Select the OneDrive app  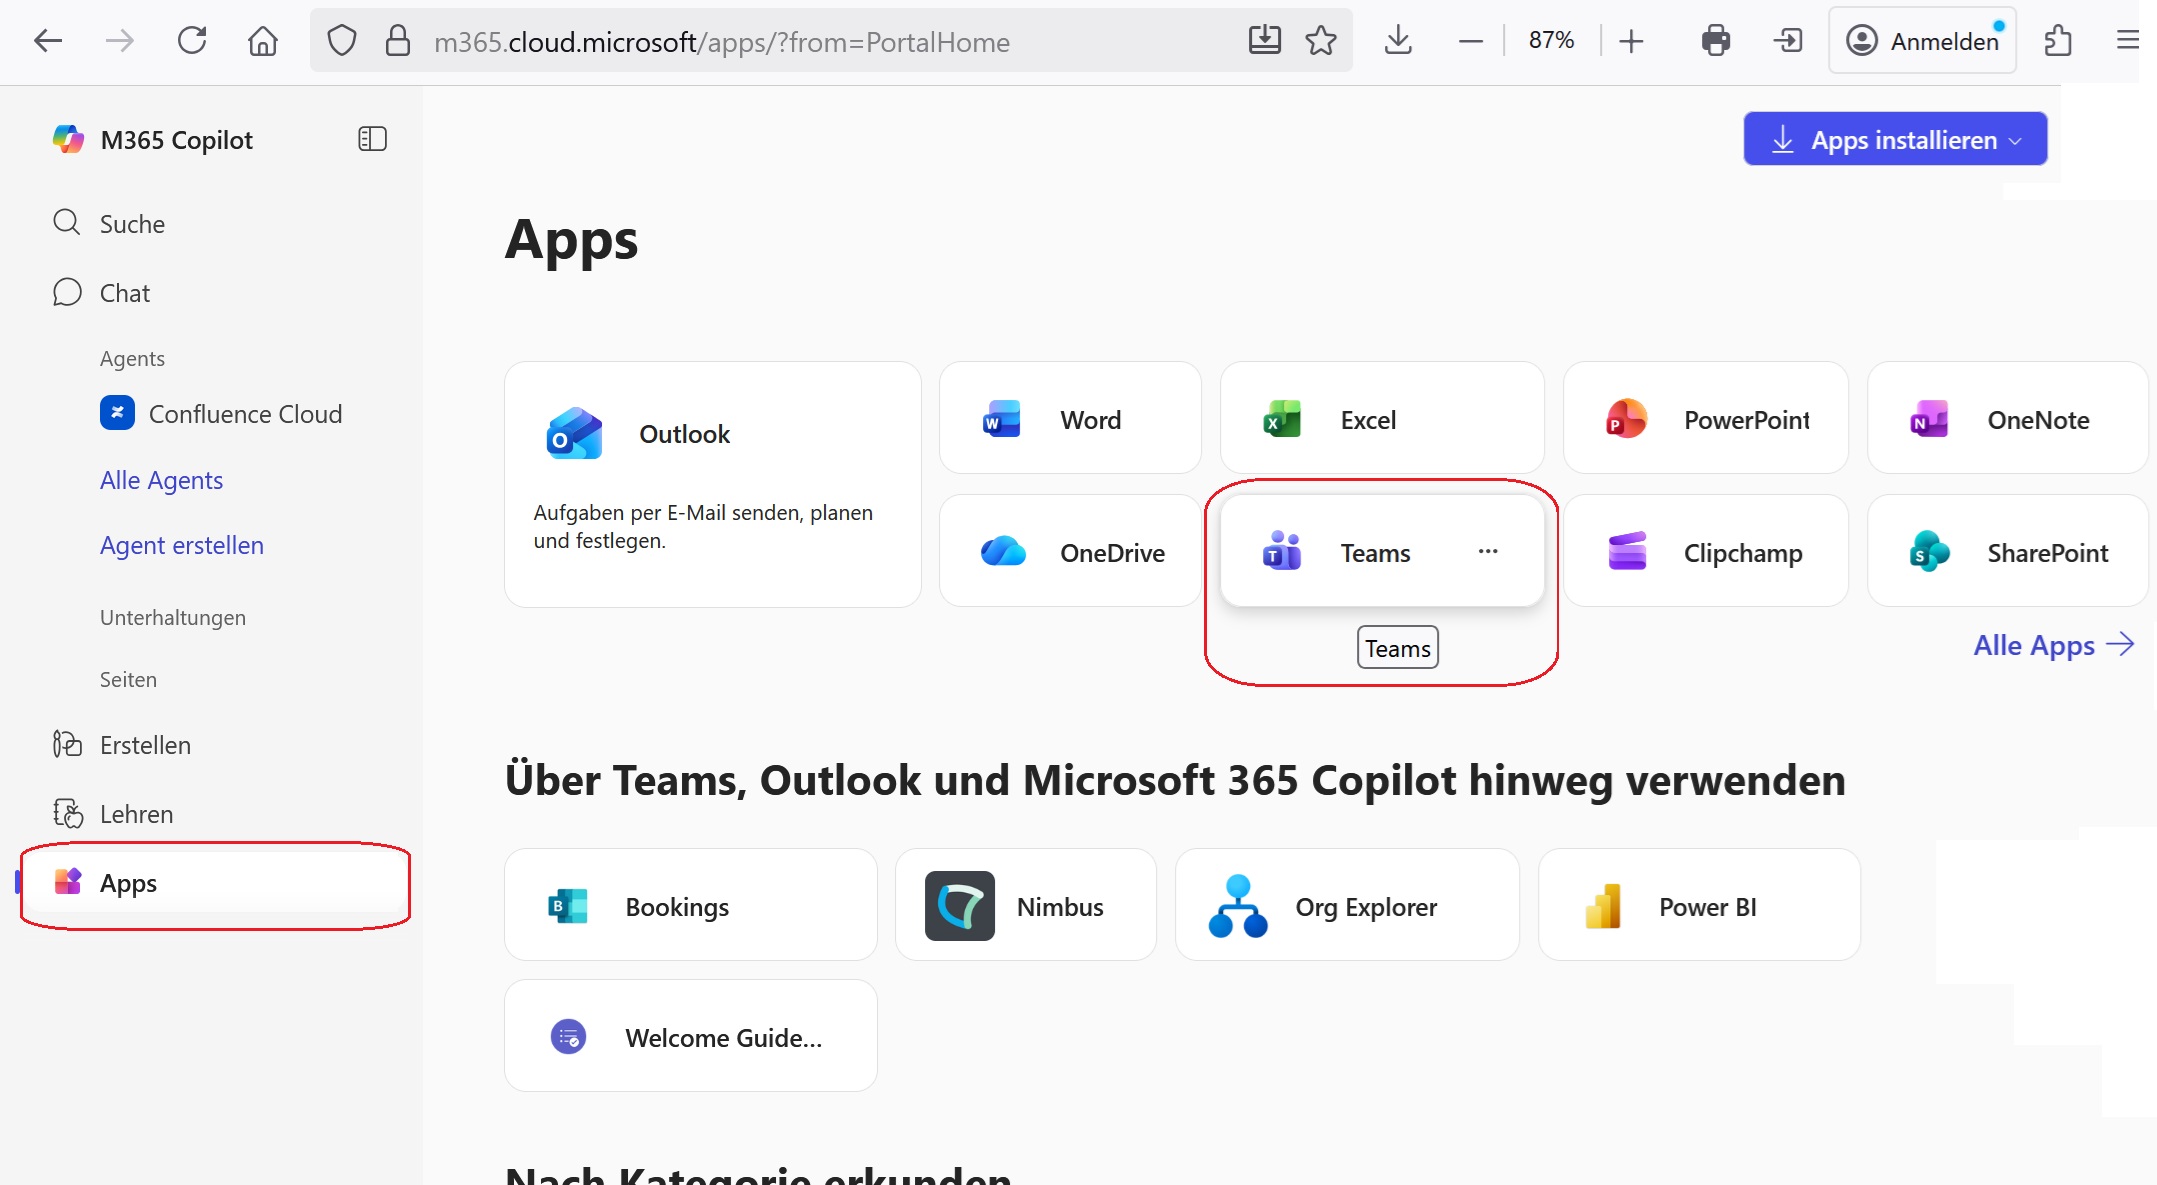pos(1069,551)
